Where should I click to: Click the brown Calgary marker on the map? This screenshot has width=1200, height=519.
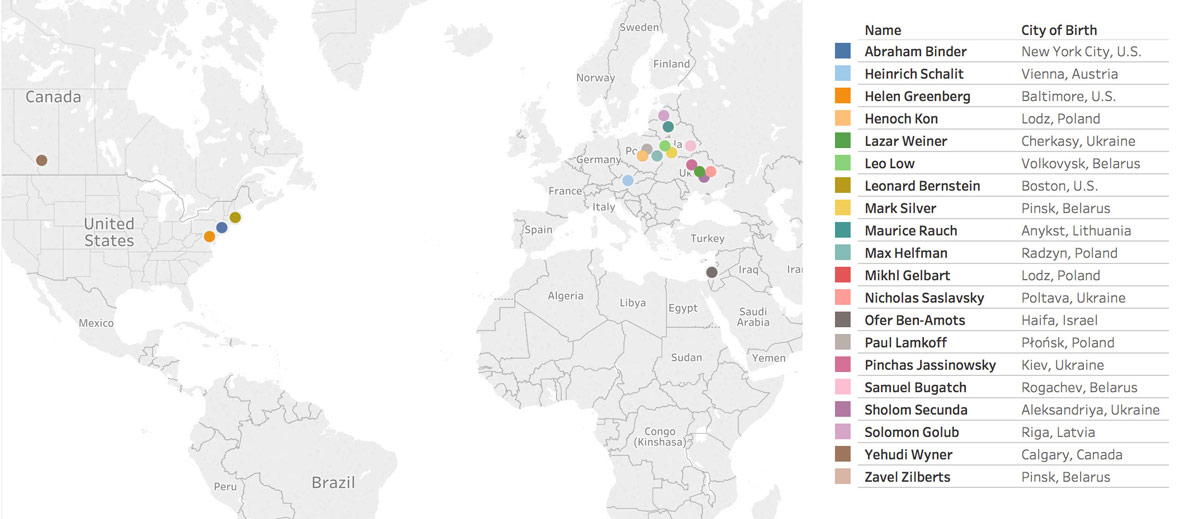(x=41, y=160)
